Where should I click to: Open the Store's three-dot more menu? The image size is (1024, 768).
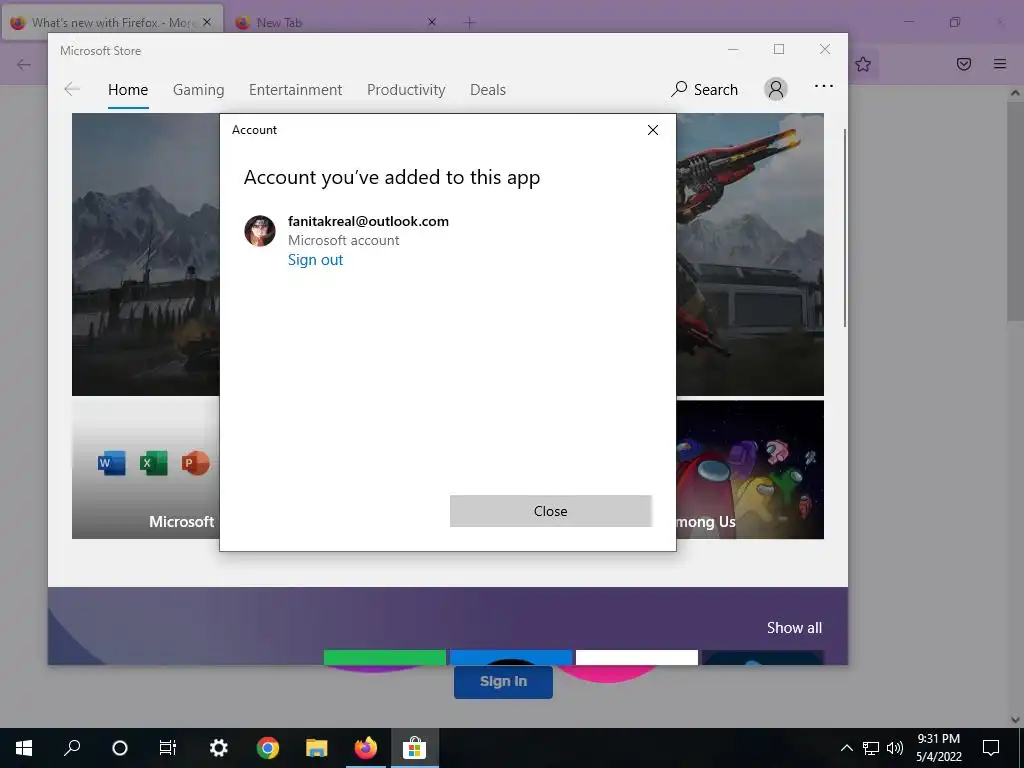coord(824,86)
